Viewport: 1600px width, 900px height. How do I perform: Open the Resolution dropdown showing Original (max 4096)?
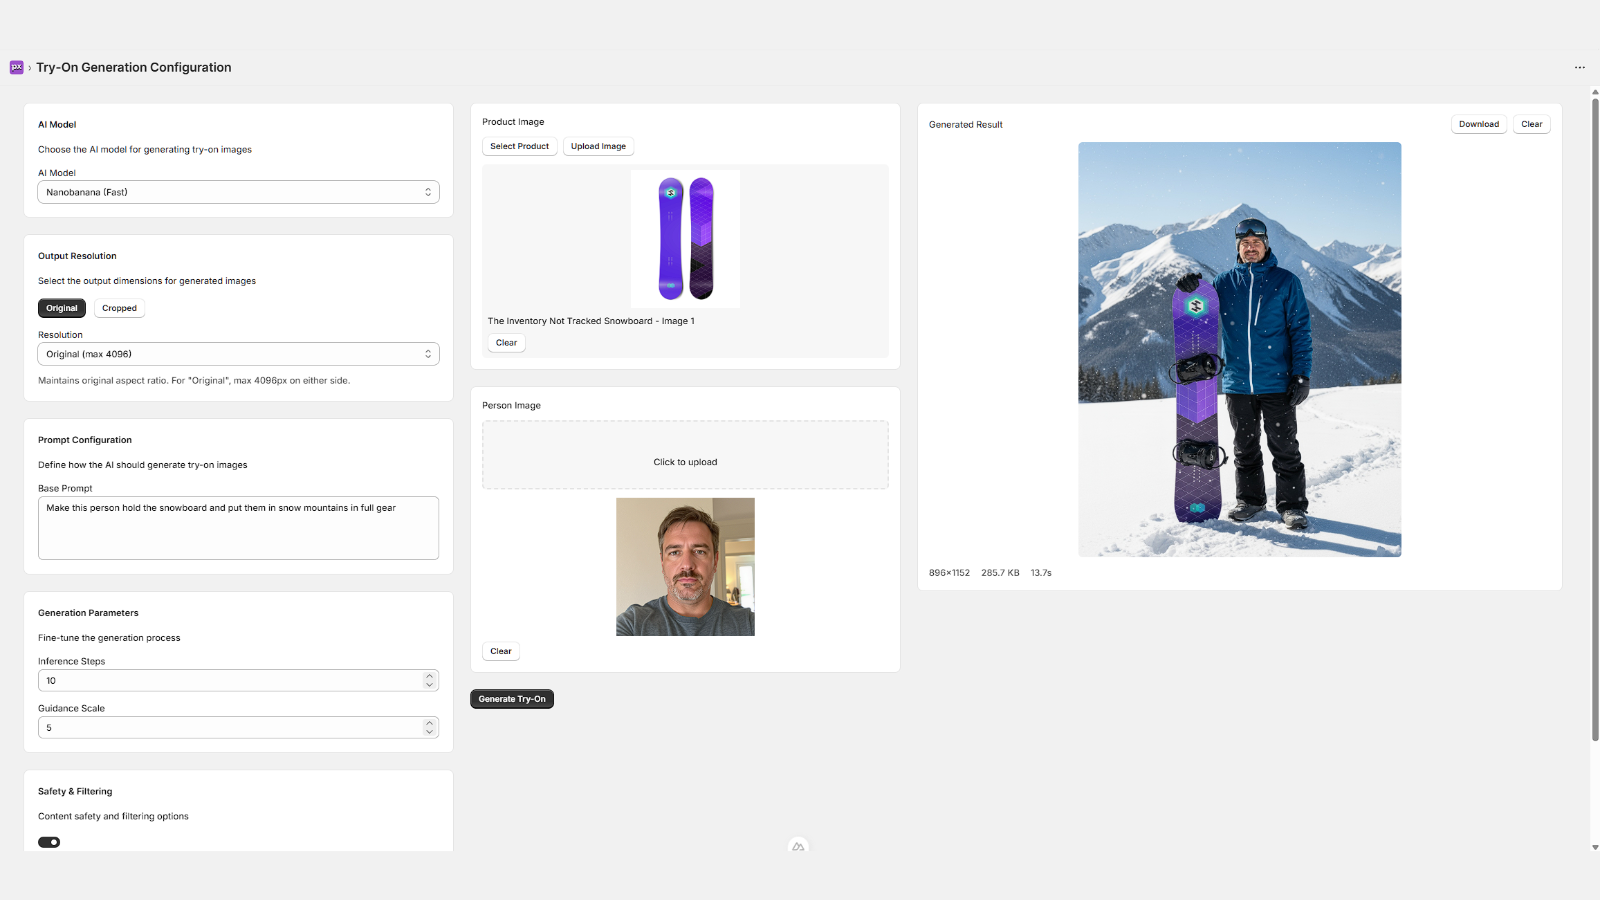click(238, 353)
